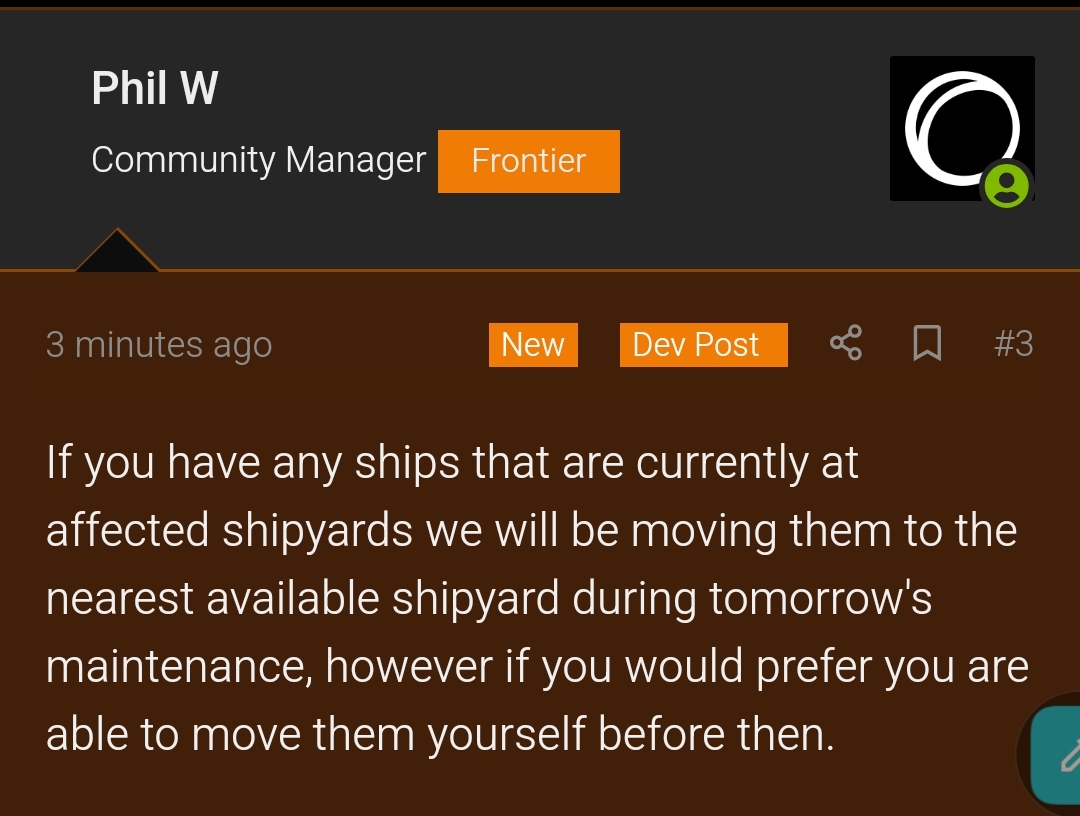Click the triangular post pointer arrow
Viewport: 1080px width, 816px height.
[117, 251]
